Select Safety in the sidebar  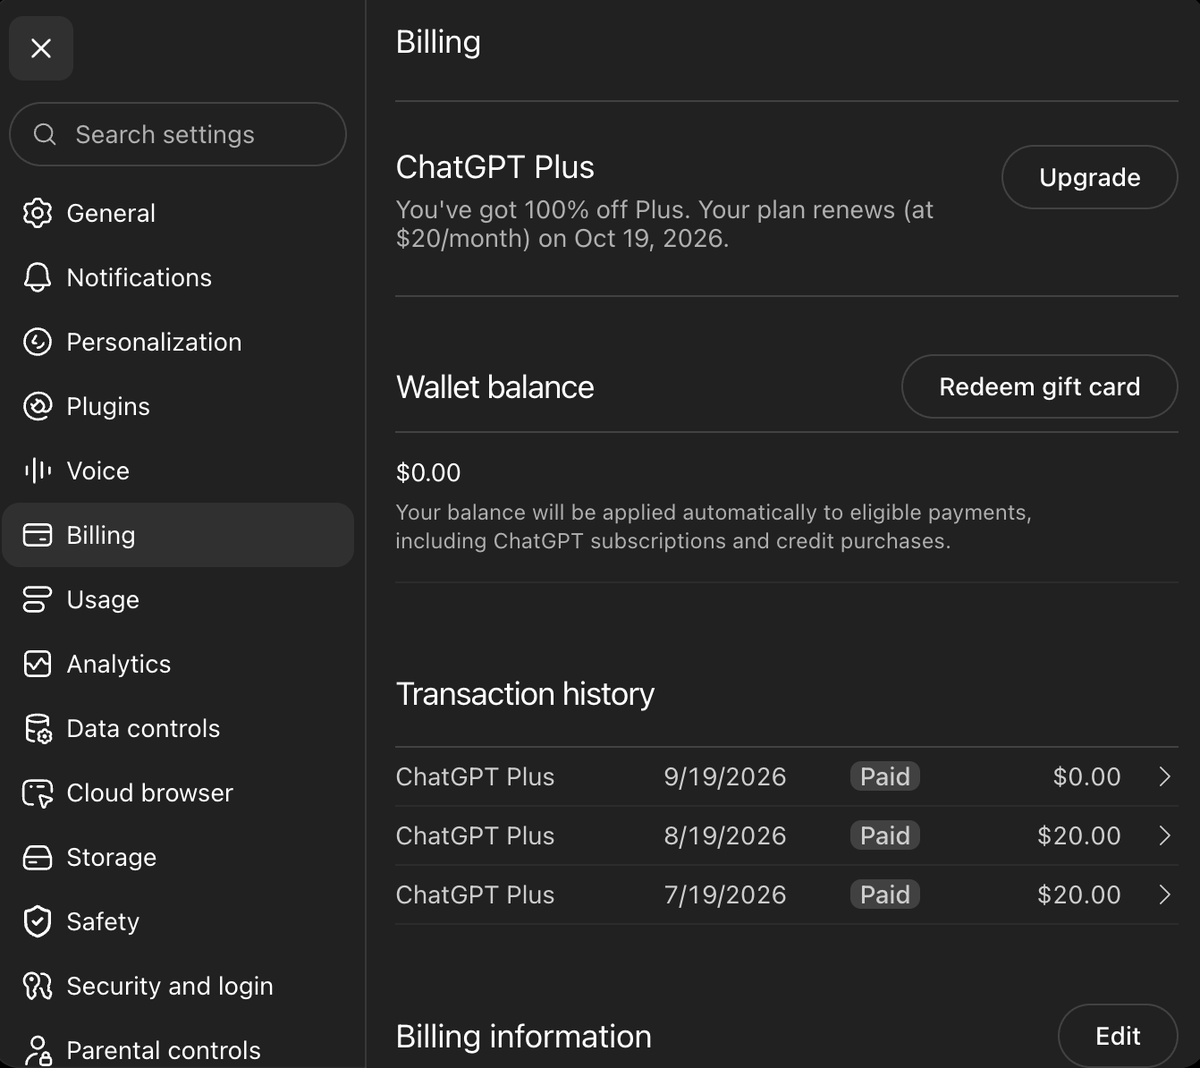(178, 921)
